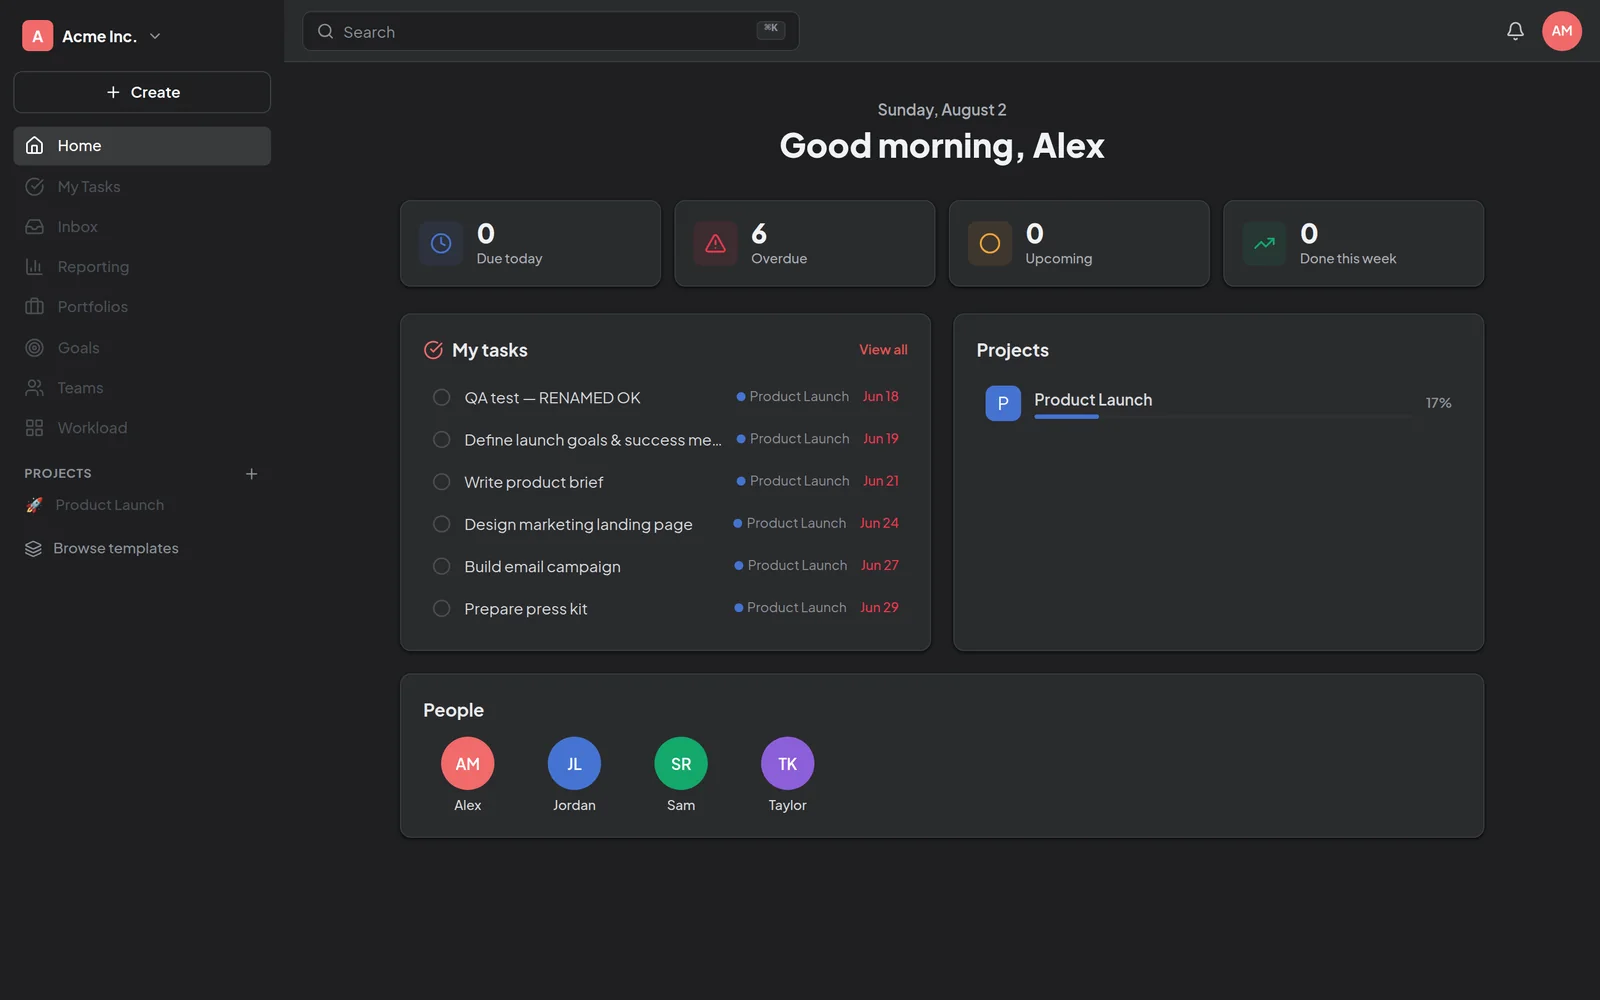Open Teams in sidebar
The width and height of the screenshot is (1600, 1000).
(x=142, y=388)
